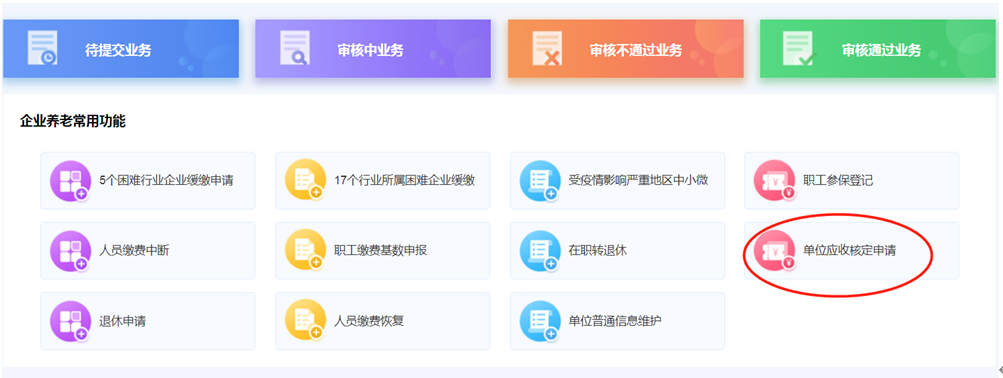Image resolution: width=1003 pixels, height=378 pixels.
Task: Select the 职工参保登记 text label
Action: pyautogui.click(x=838, y=180)
